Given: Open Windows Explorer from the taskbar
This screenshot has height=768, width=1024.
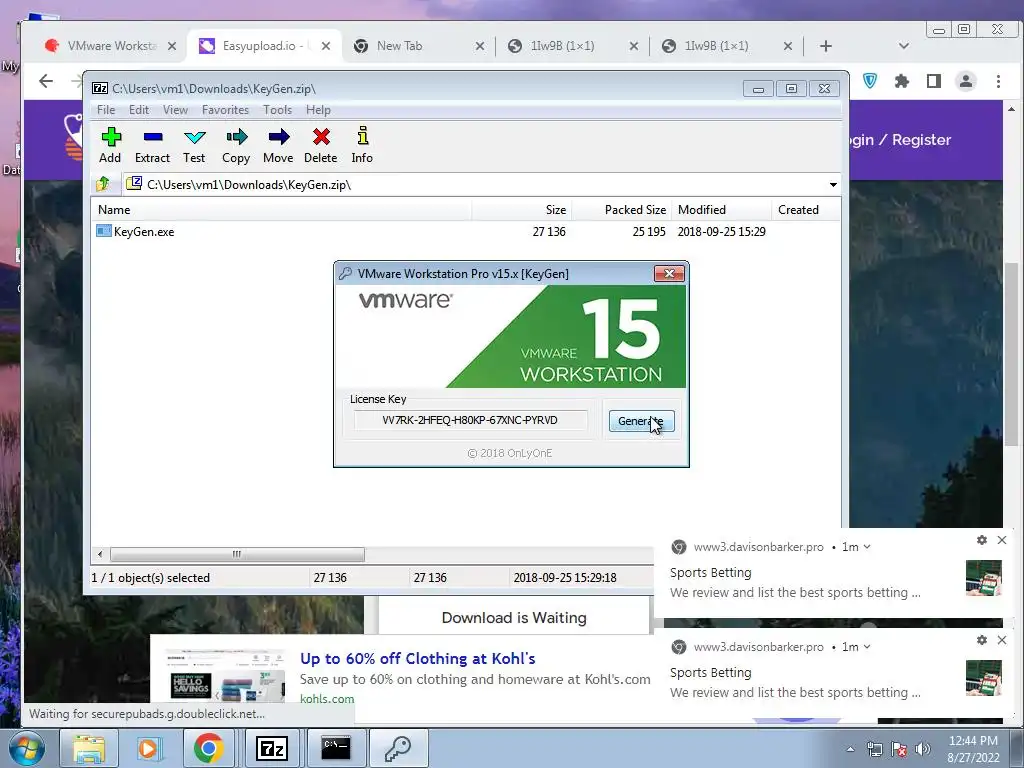Looking at the screenshot, I should [89, 748].
